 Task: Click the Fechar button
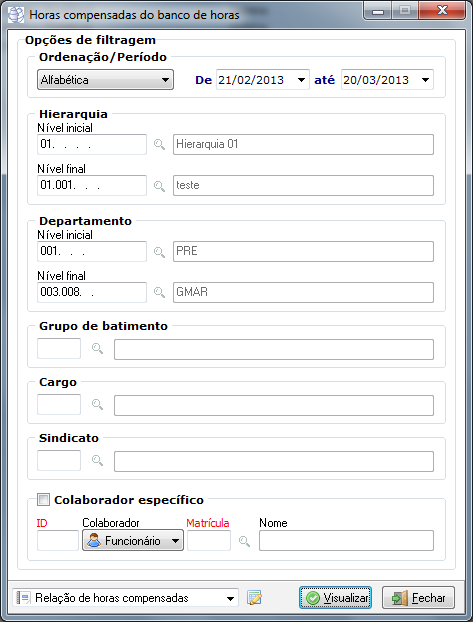(x=418, y=598)
